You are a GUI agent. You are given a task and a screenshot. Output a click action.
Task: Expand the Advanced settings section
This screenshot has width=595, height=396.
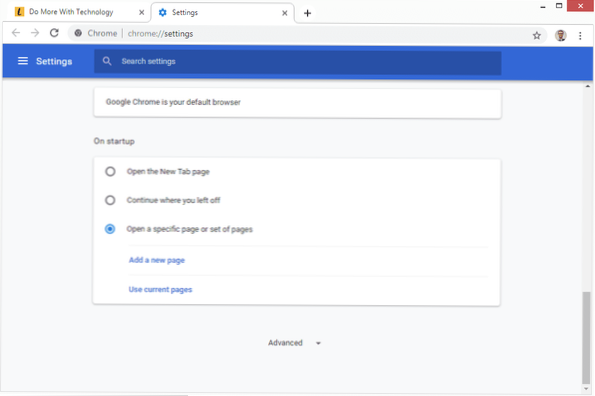[294, 343]
